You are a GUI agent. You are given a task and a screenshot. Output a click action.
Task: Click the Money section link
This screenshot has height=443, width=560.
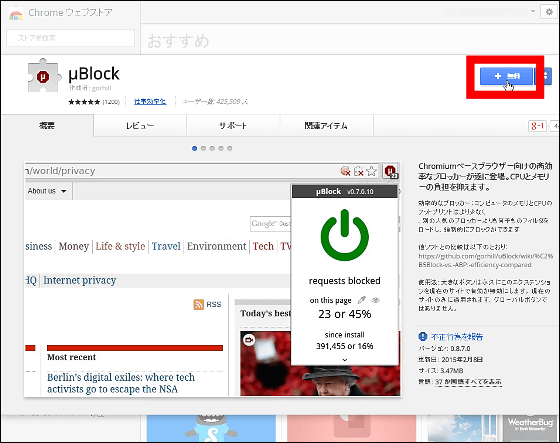tap(74, 246)
